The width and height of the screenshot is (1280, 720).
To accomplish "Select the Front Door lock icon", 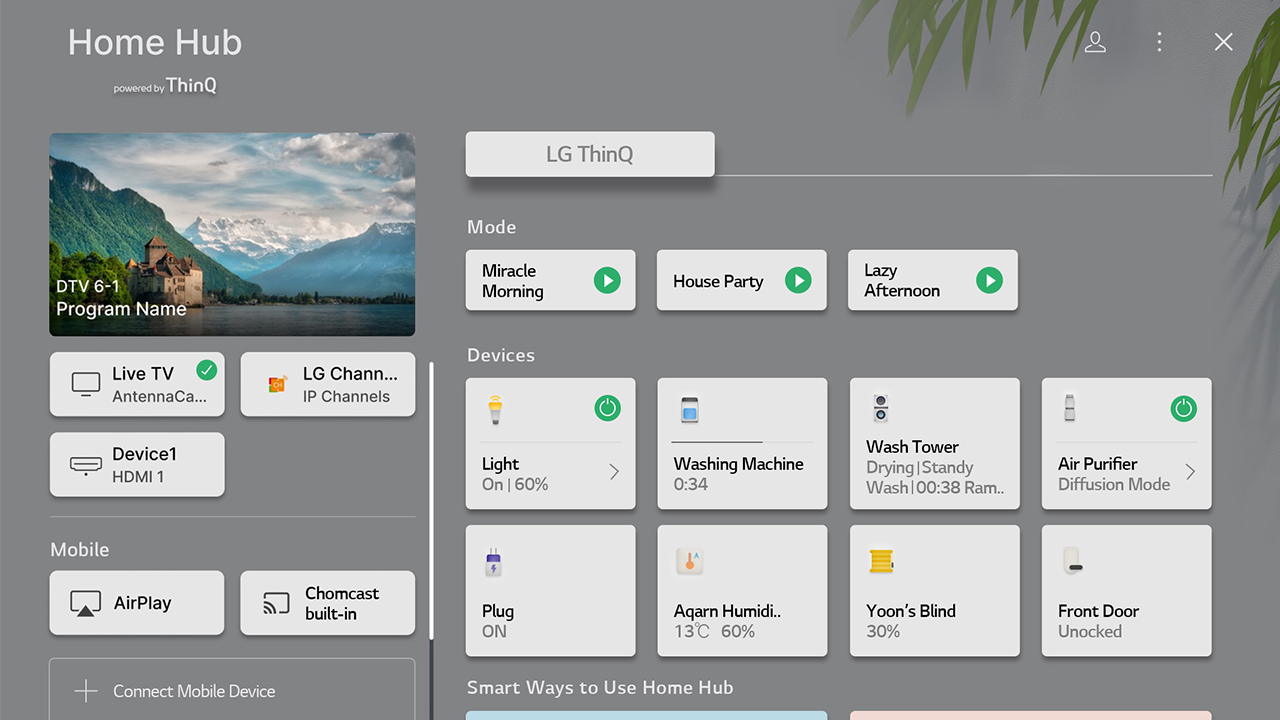I will tap(1071, 561).
